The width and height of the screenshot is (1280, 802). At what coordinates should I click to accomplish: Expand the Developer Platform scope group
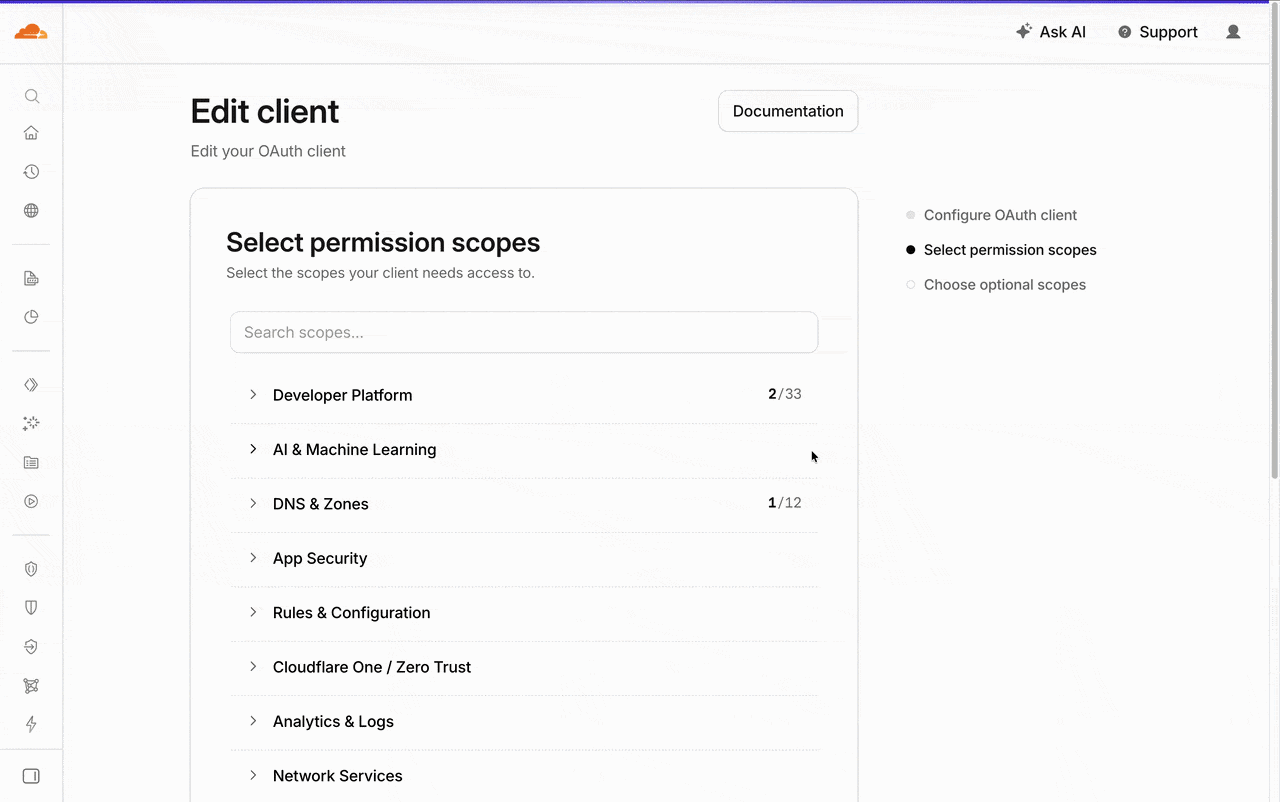point(524,395)
